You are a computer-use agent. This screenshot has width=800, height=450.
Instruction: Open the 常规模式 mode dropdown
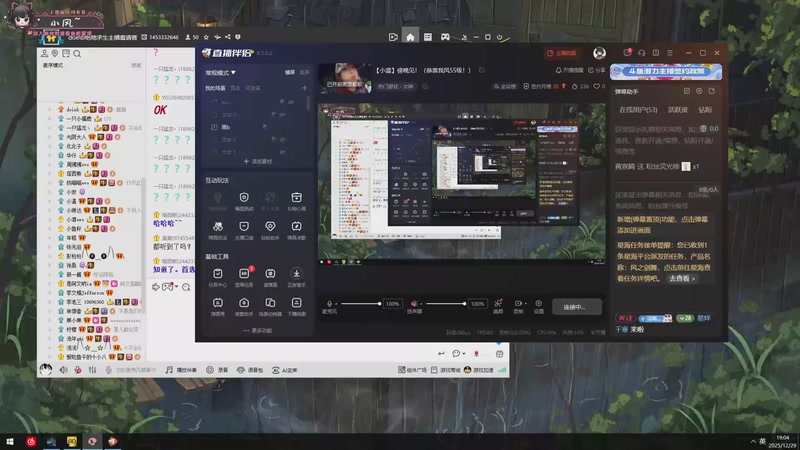[220, 72]
